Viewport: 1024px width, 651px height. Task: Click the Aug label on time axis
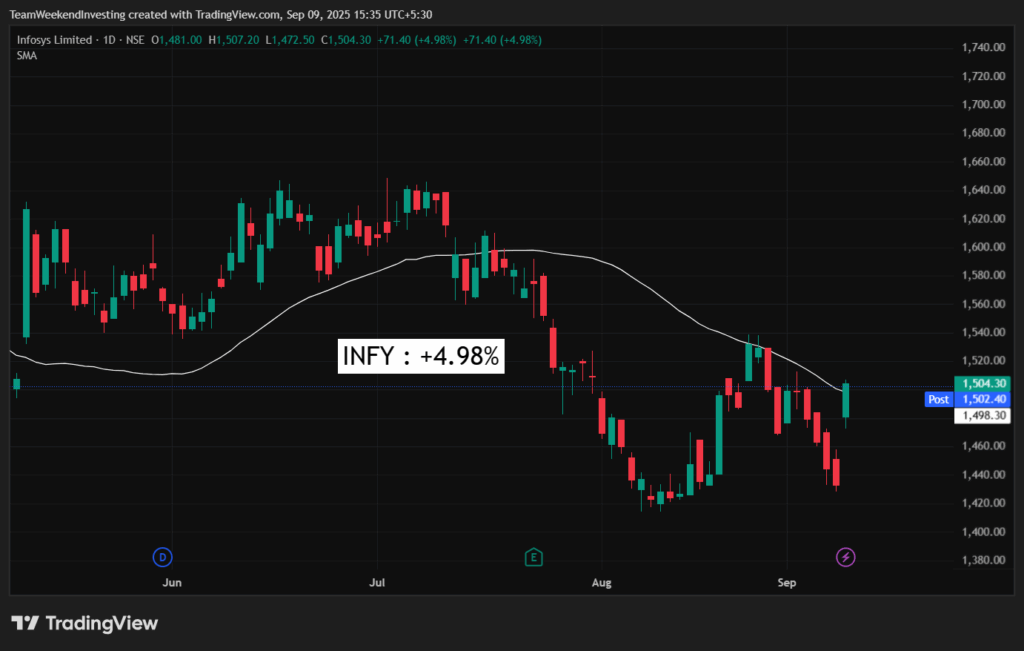[x=601, y=582]
